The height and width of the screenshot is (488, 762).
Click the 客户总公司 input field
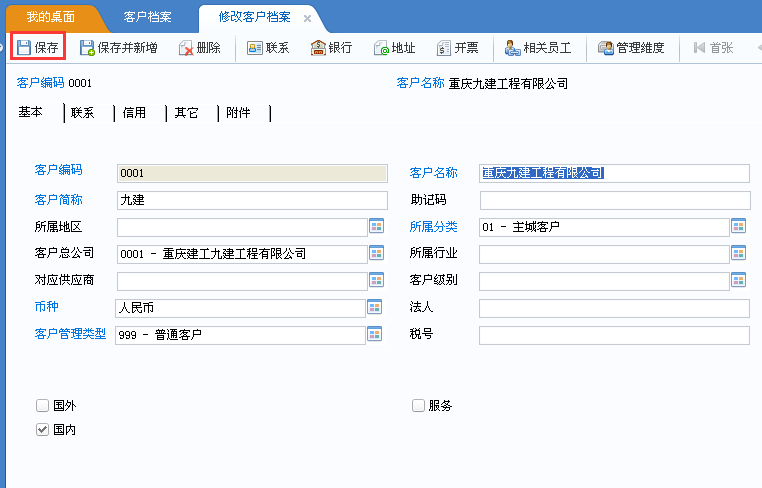click(x=242, y=254)
